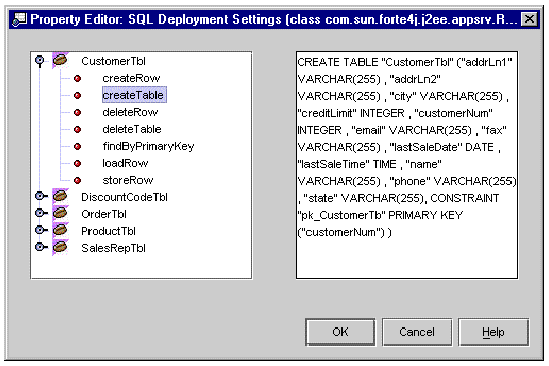Select the CustomerTbl label

113,61
